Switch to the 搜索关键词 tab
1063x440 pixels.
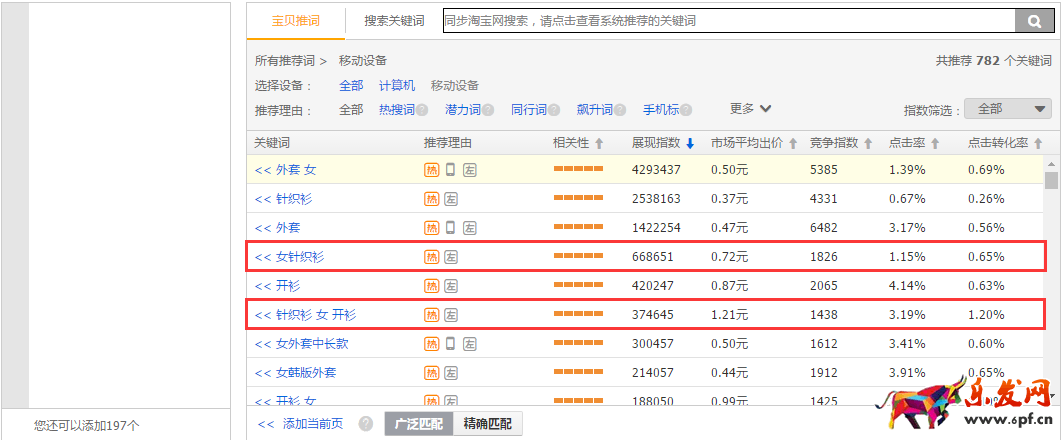coord(394,21)
